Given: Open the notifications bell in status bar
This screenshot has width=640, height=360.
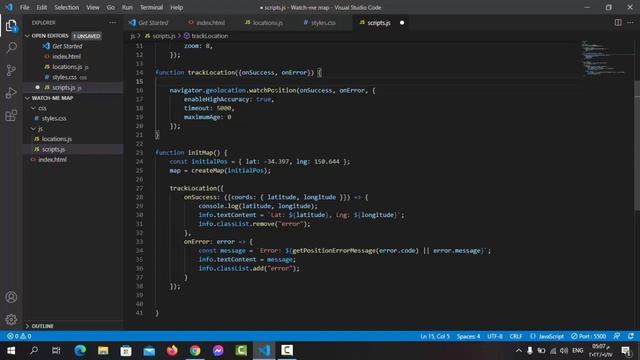Looking at the screenshot, I should 631,336.
